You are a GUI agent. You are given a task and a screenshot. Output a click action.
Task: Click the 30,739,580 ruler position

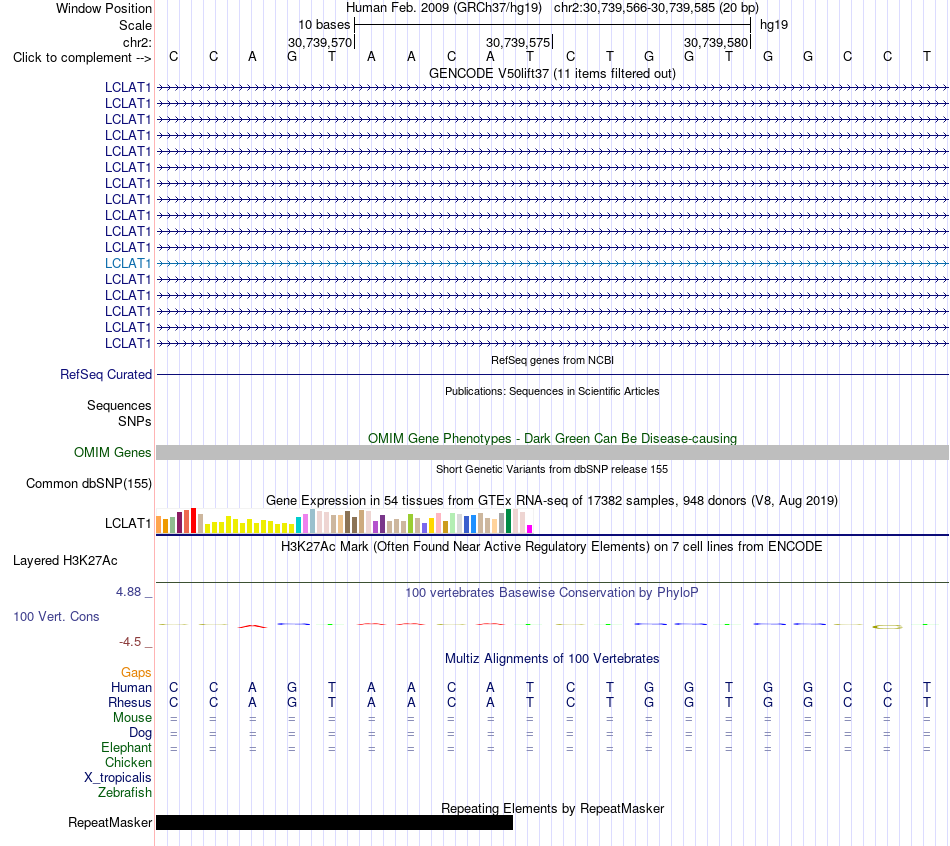pyautogui.click(x=716, y=42)
